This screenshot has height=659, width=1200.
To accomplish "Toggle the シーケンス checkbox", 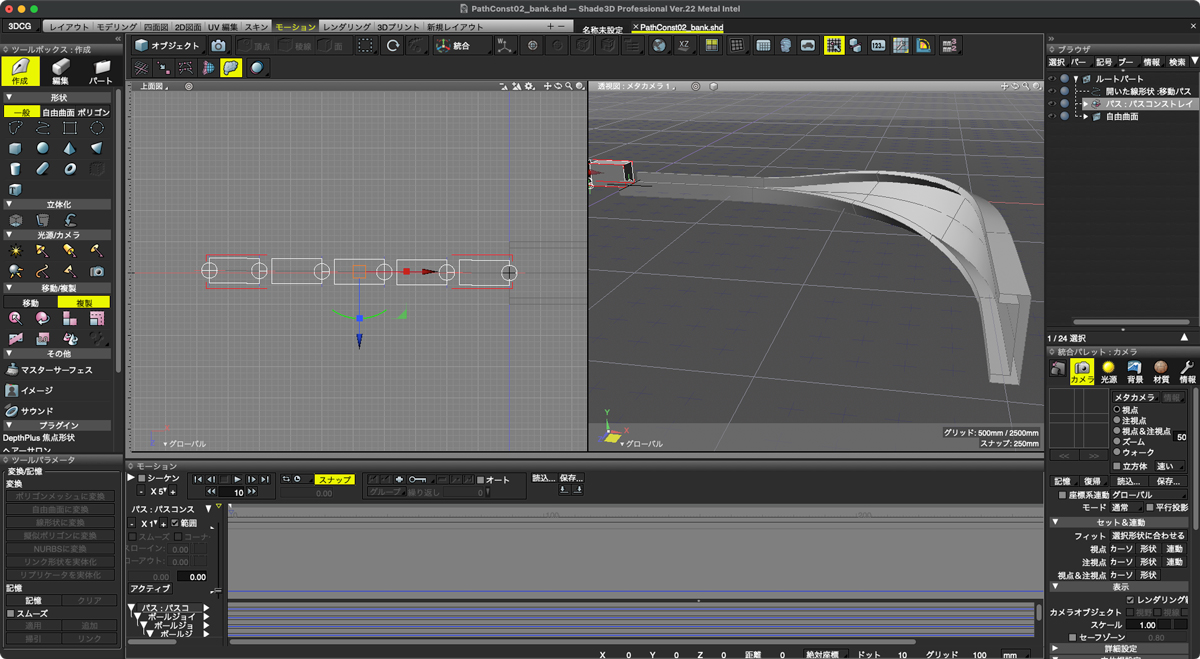I will click(143, 479).
